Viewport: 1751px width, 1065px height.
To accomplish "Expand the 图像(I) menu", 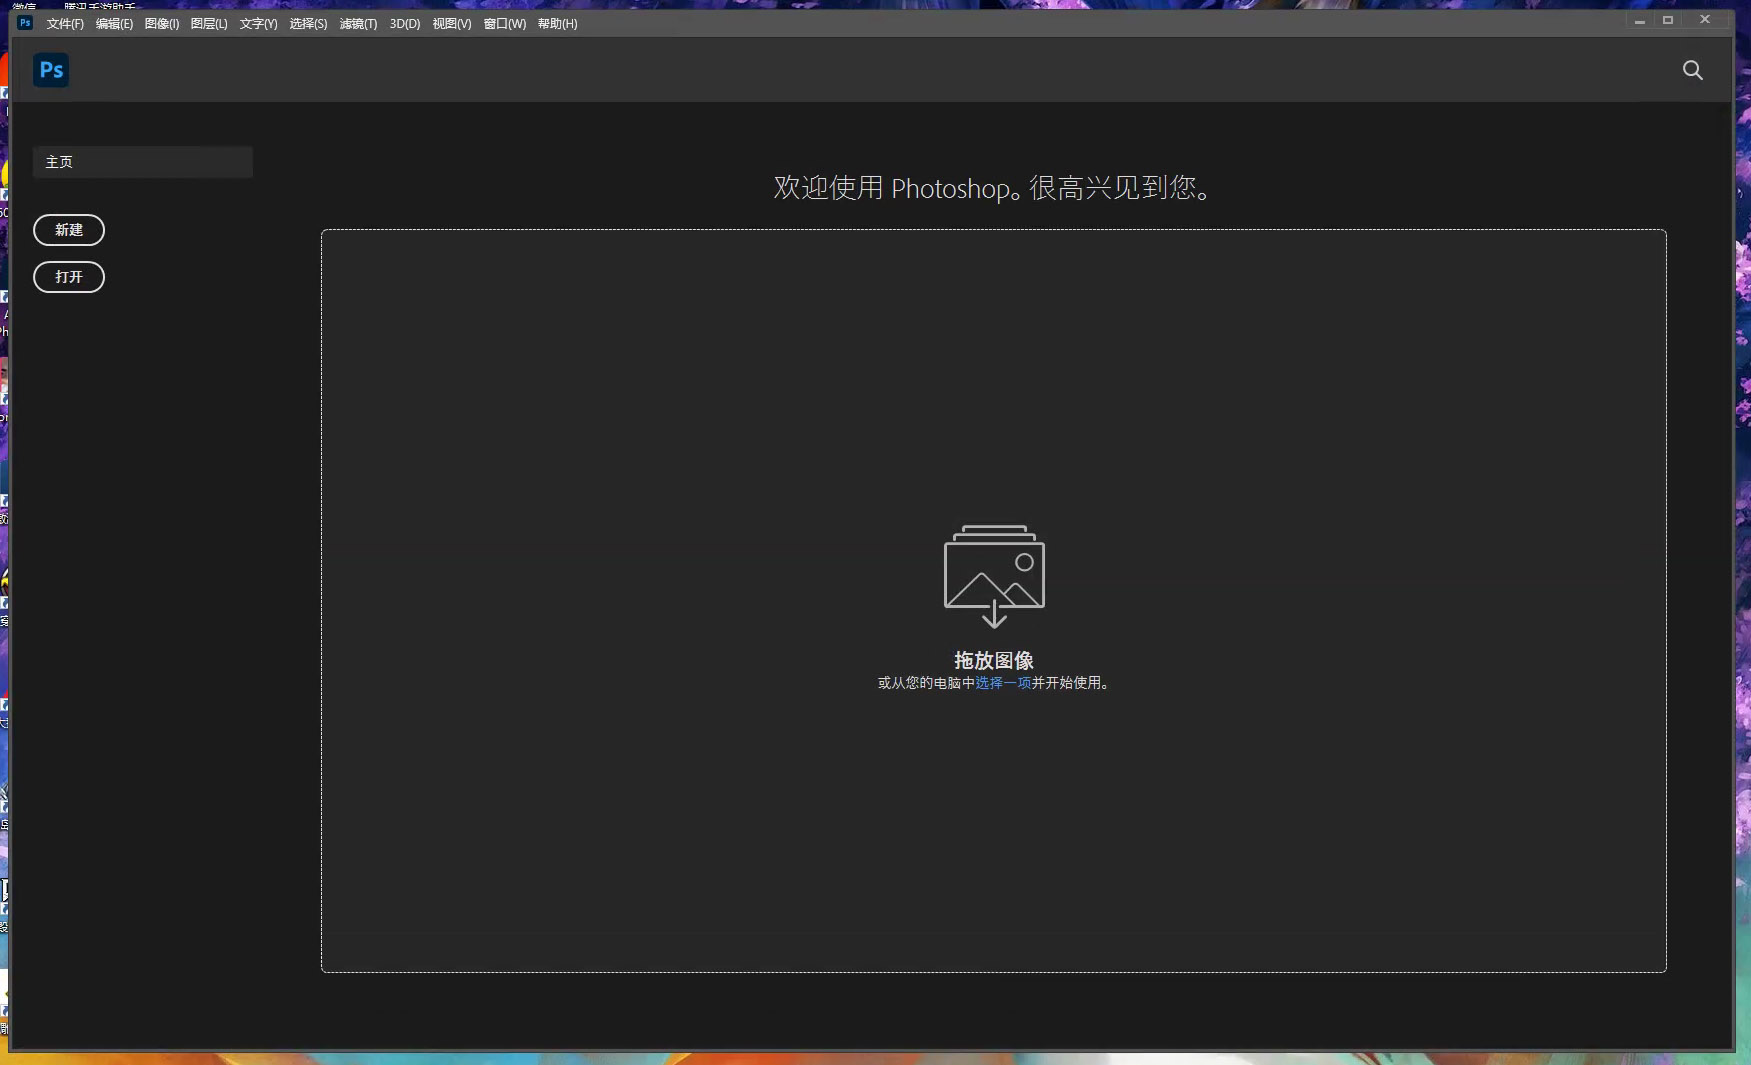I will (x=161, y=24).
